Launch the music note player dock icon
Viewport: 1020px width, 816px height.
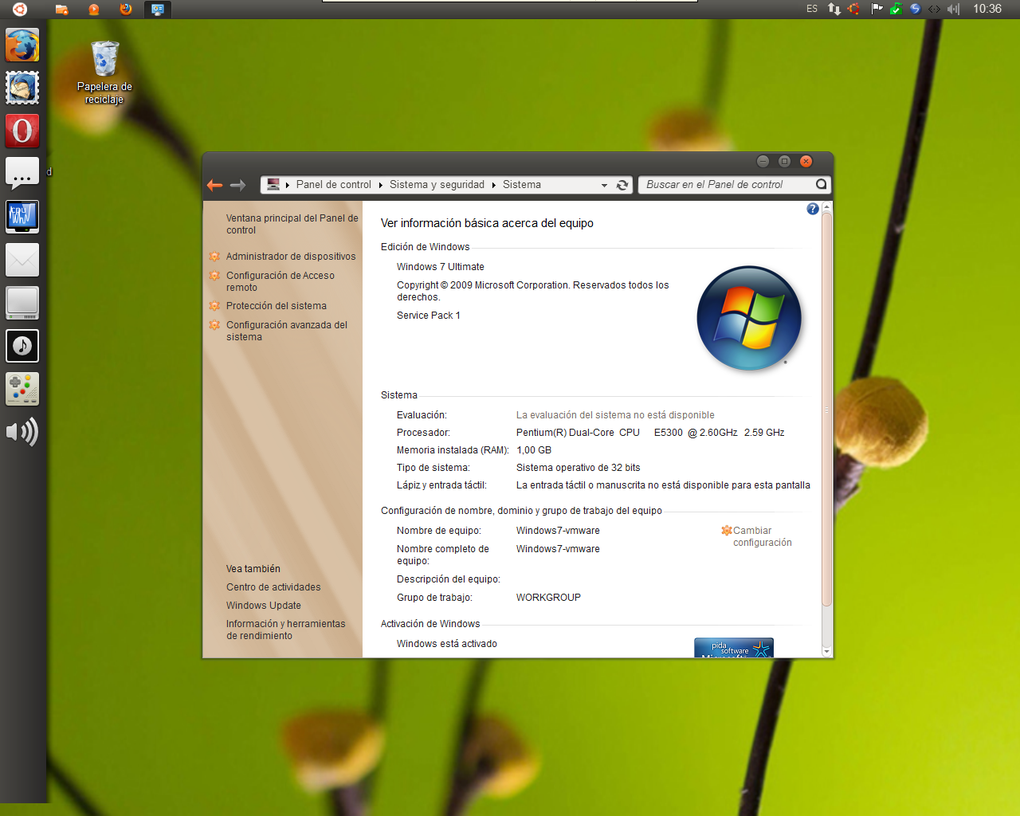[22, 346]
